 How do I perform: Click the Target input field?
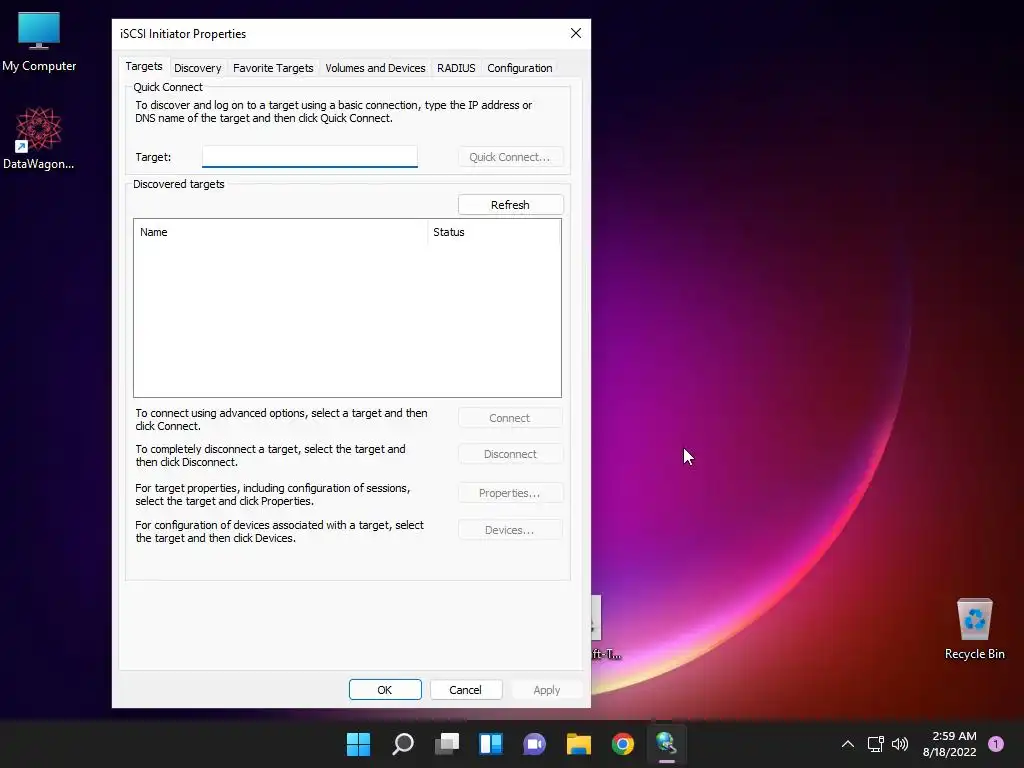(x=310, y=157)
